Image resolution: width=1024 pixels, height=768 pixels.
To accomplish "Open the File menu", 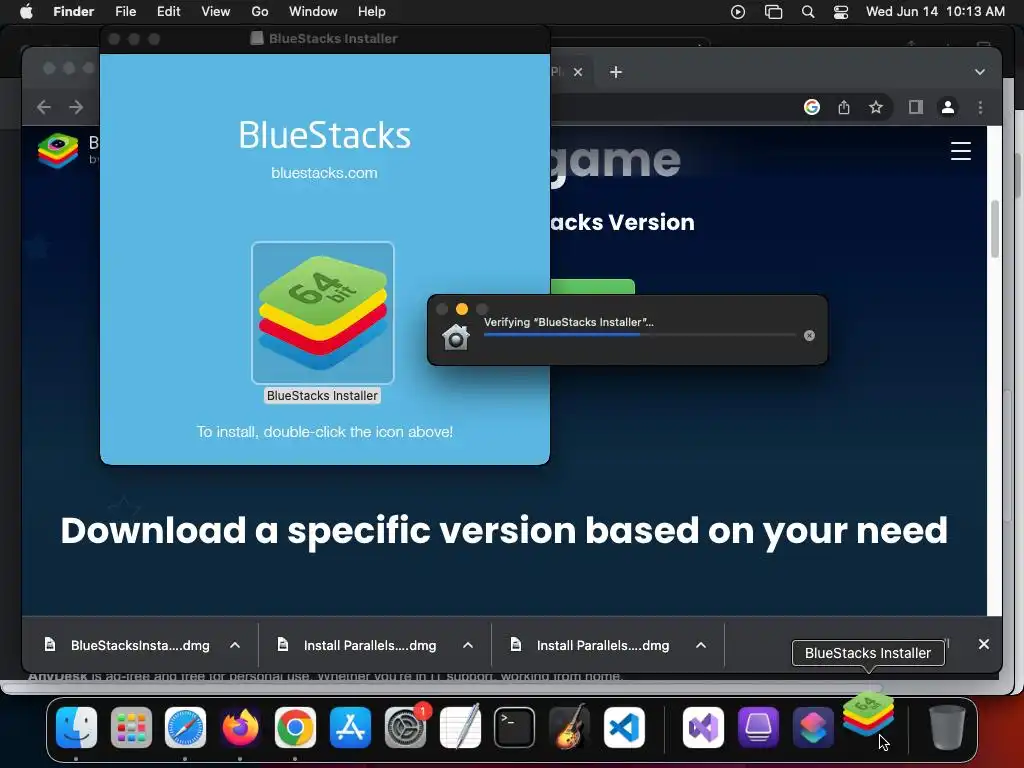I will click(125, 12).
